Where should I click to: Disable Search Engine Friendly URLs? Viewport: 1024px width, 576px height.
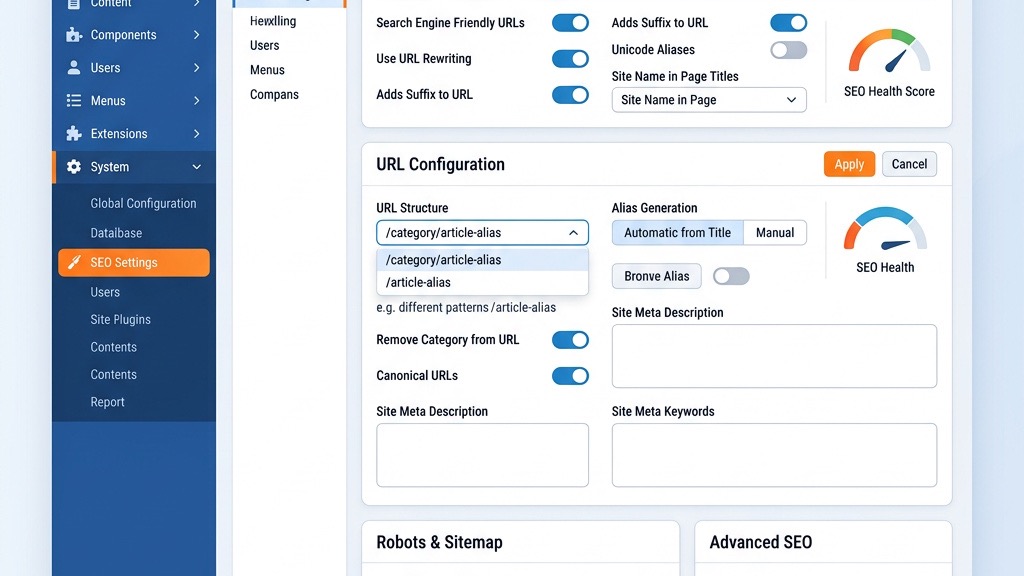coord(570,22)
